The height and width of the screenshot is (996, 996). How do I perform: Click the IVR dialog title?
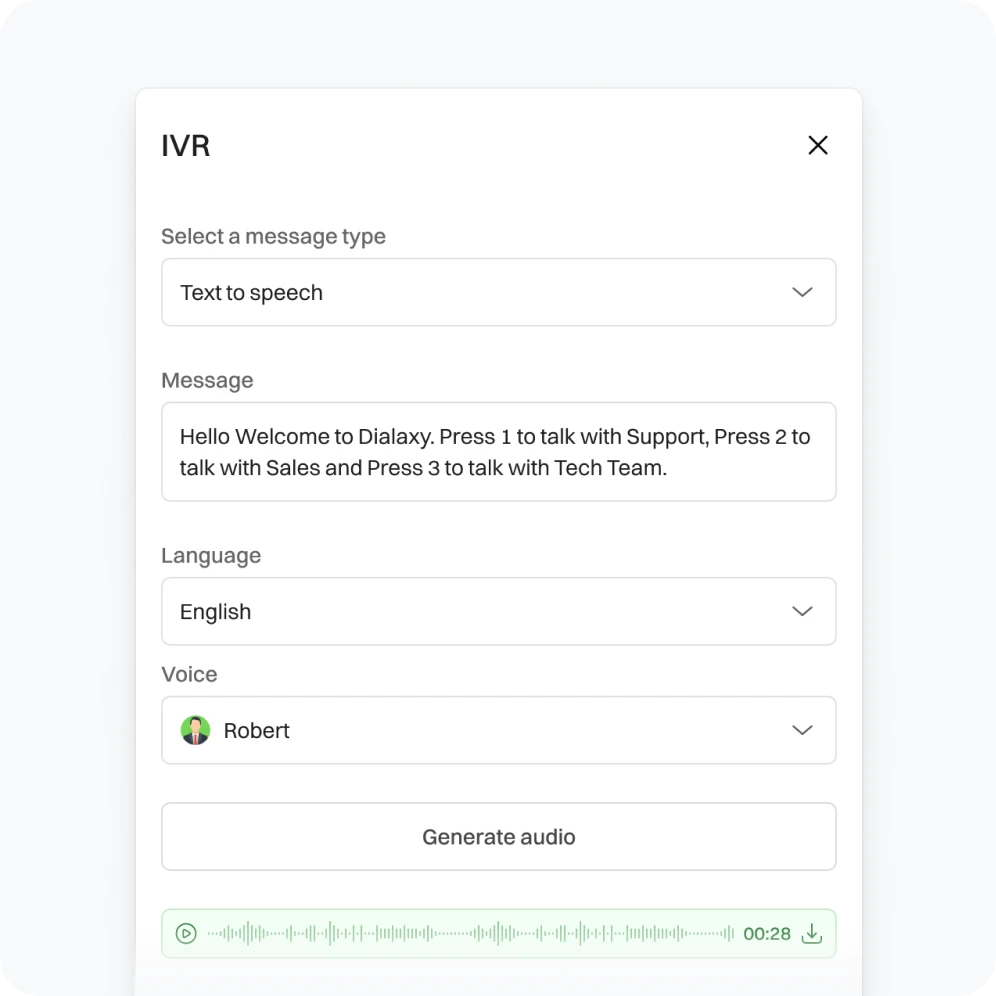[186, 146]
